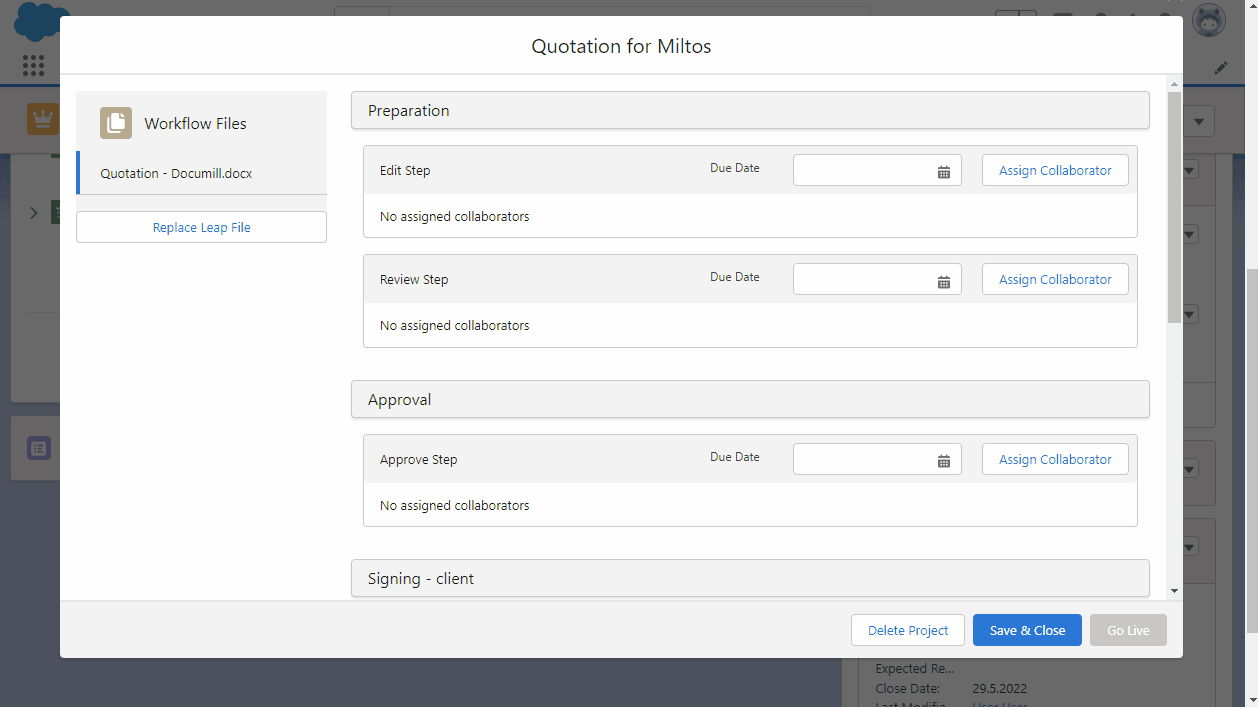This screenshot has height=707, width=1258.
Task: Click the Replace Leap File button
Action: [x=201, y=227]
